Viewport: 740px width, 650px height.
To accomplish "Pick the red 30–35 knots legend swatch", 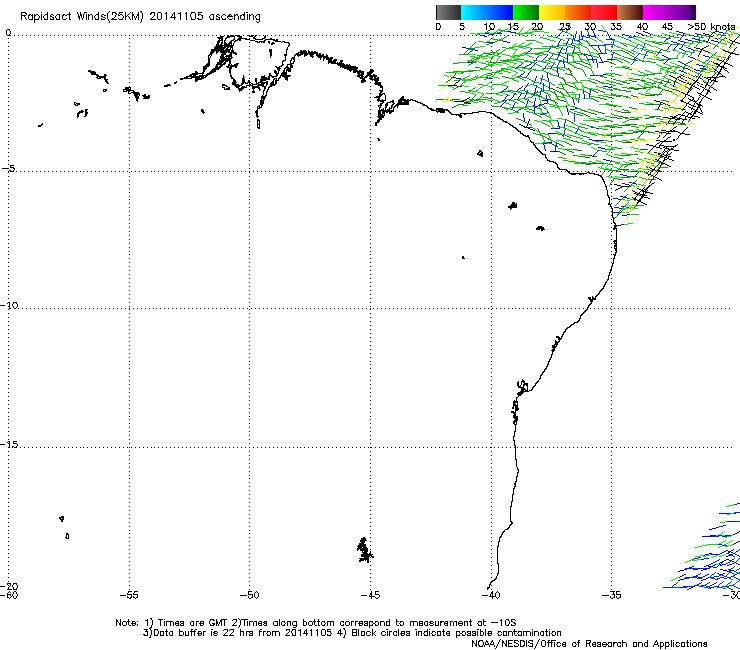I will (604, 12).
